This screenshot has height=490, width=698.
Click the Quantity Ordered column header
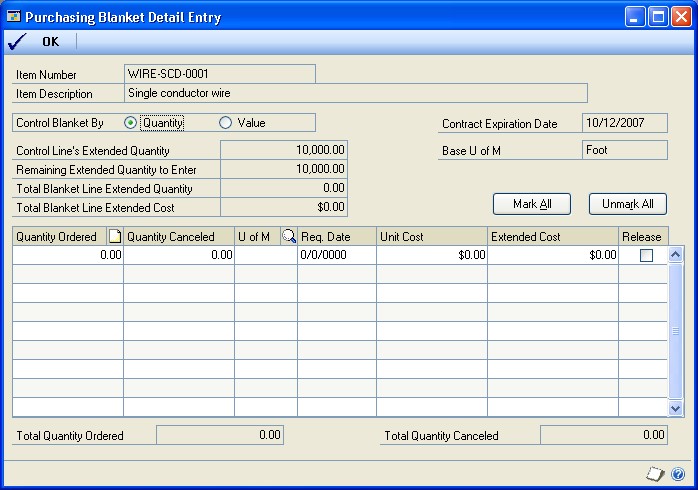click(60, 236)
